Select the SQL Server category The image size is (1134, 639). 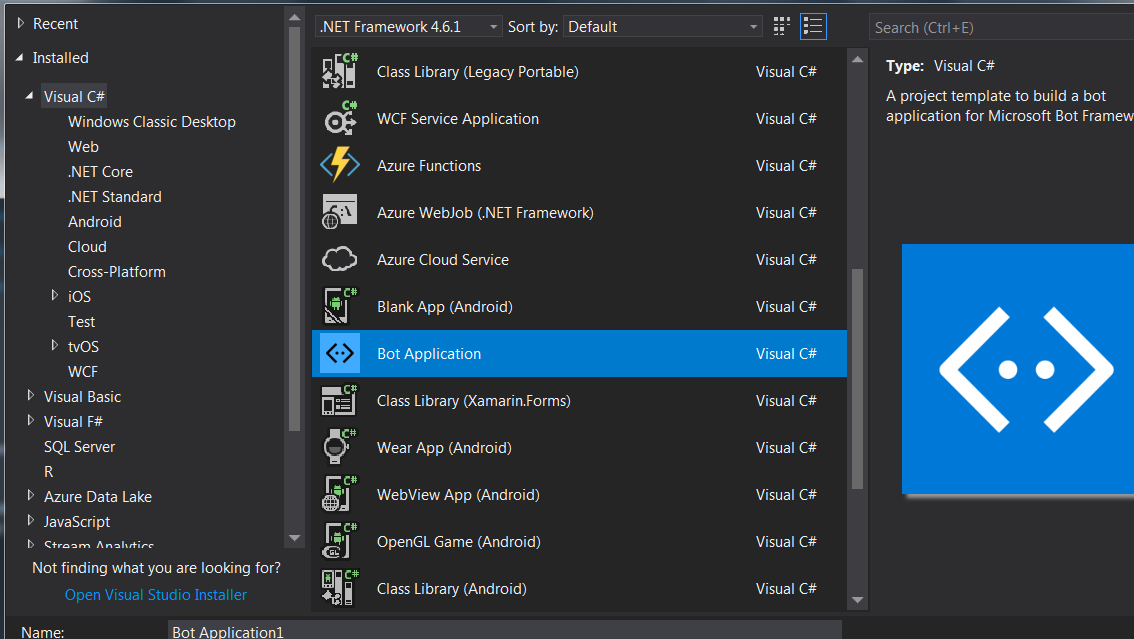80,447
